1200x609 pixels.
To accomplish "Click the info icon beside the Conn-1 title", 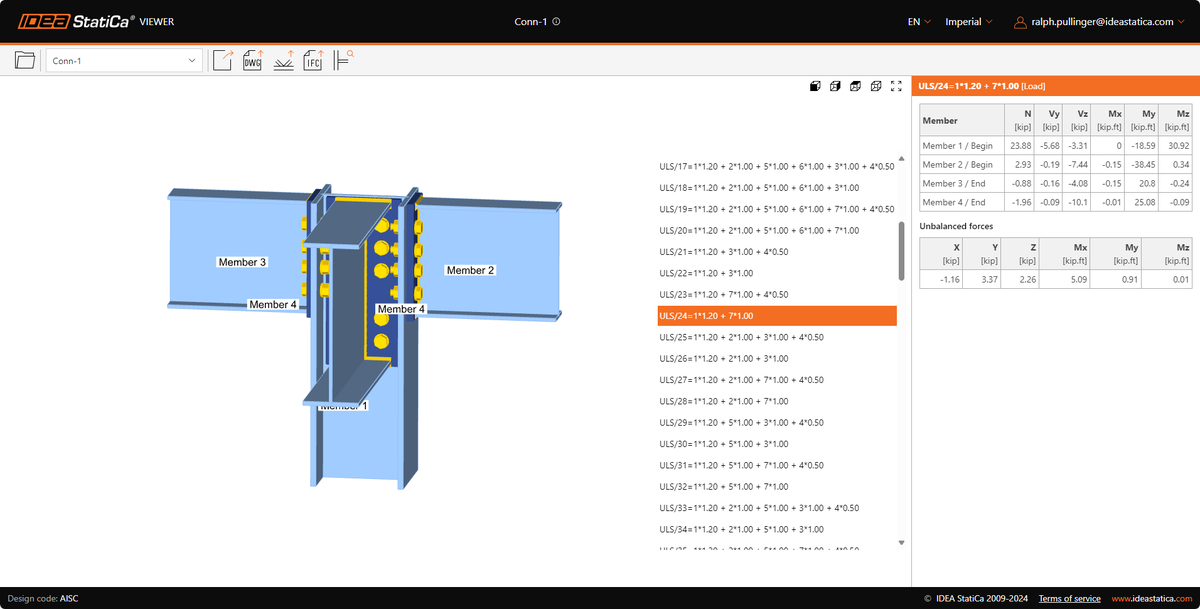I will click(556, 21).
